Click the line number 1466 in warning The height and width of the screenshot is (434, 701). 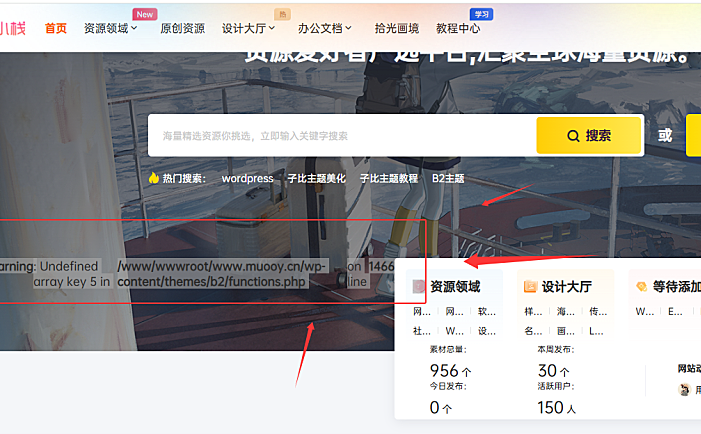[x=381, y=266]
